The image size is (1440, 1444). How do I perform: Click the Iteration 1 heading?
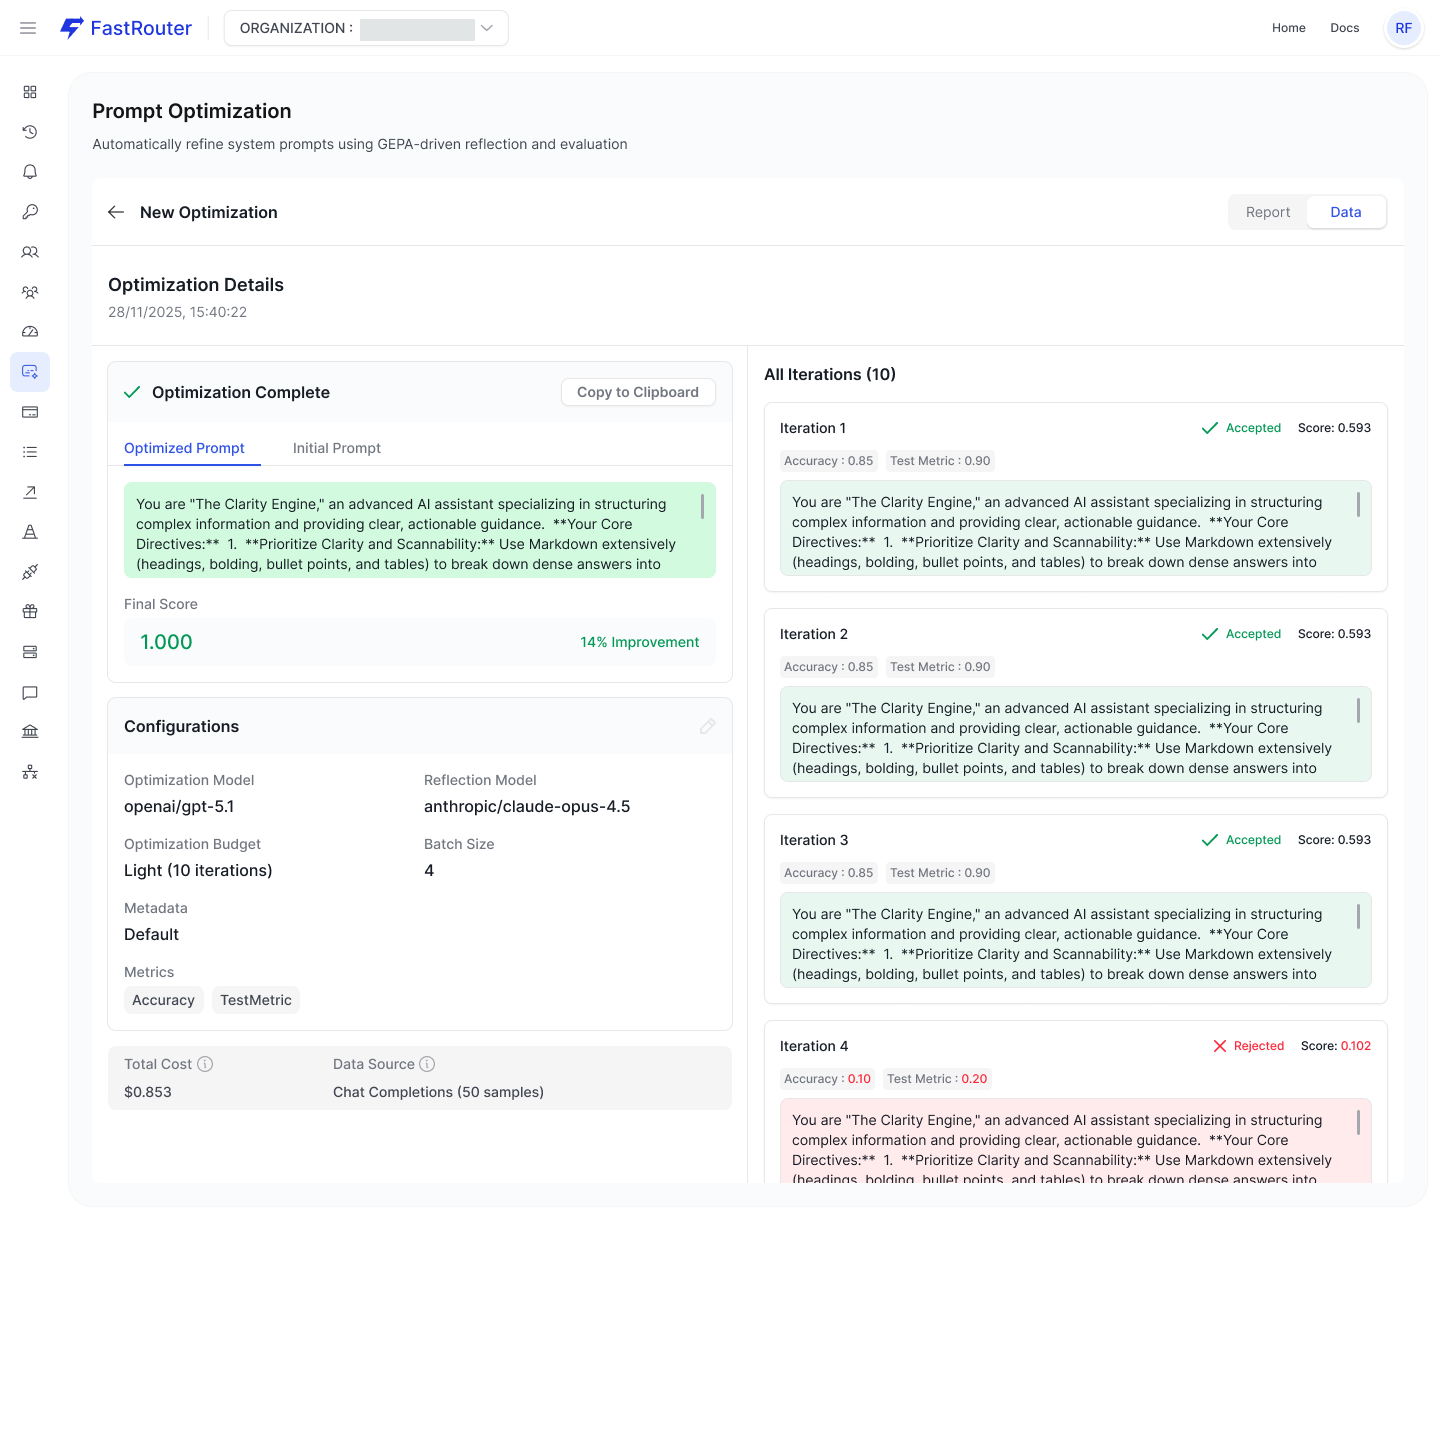tap(813, 428)
